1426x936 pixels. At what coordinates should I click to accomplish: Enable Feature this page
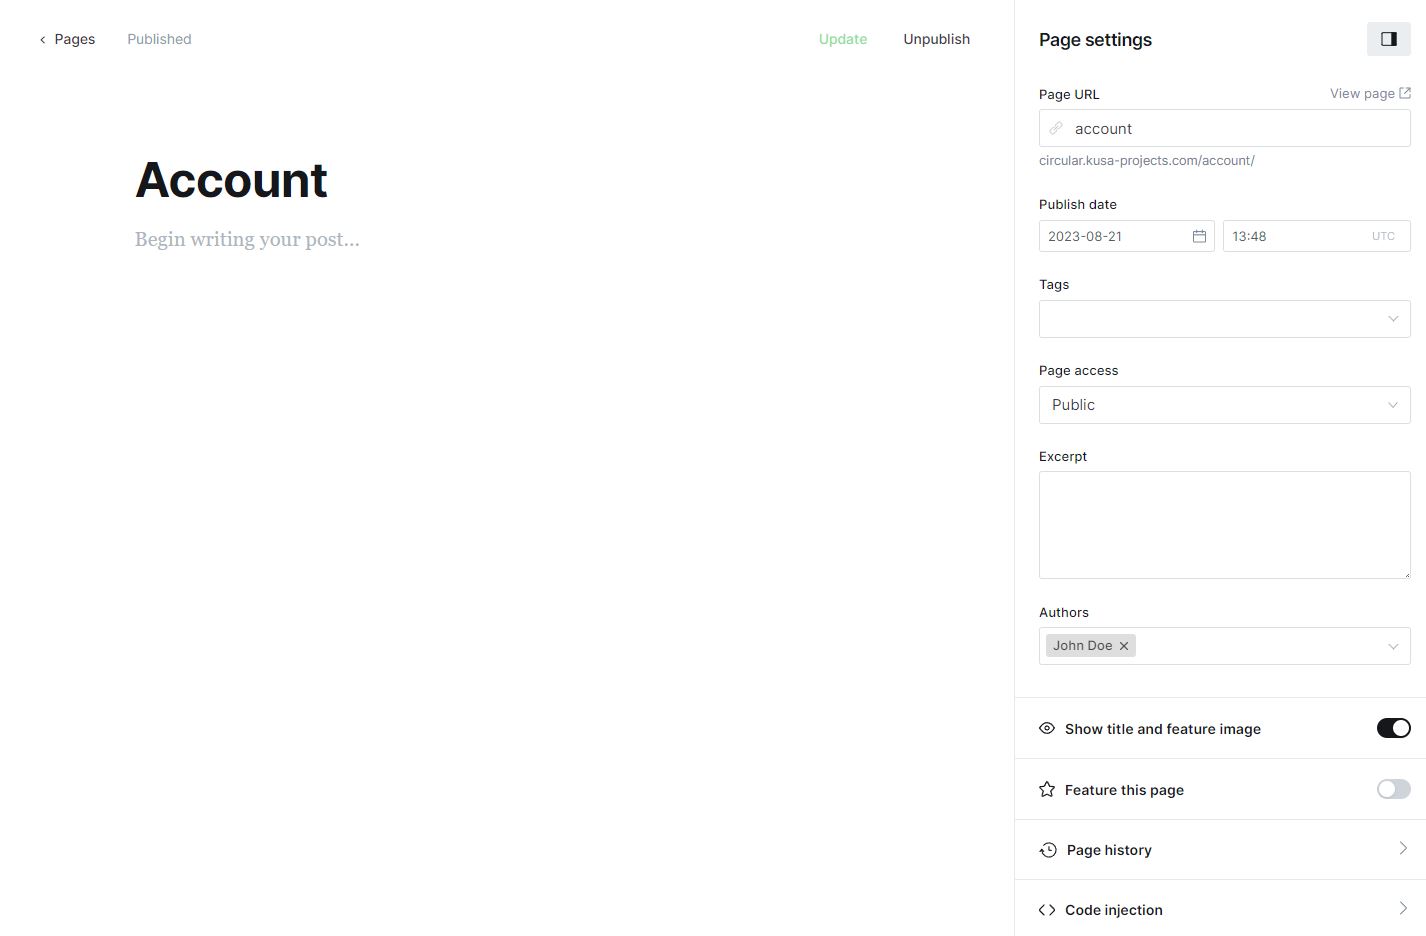pos(1392,789)
